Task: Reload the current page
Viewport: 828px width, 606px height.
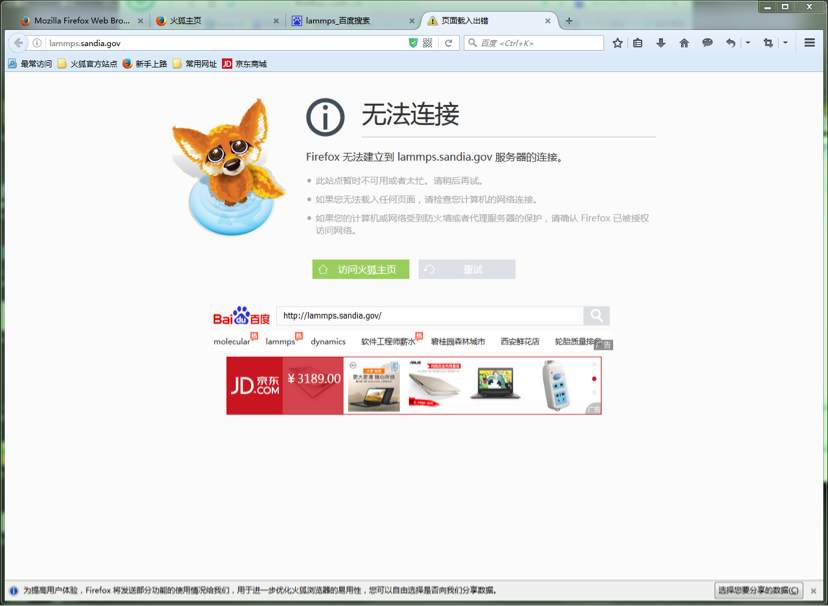Action: click(x=448, y=43)
